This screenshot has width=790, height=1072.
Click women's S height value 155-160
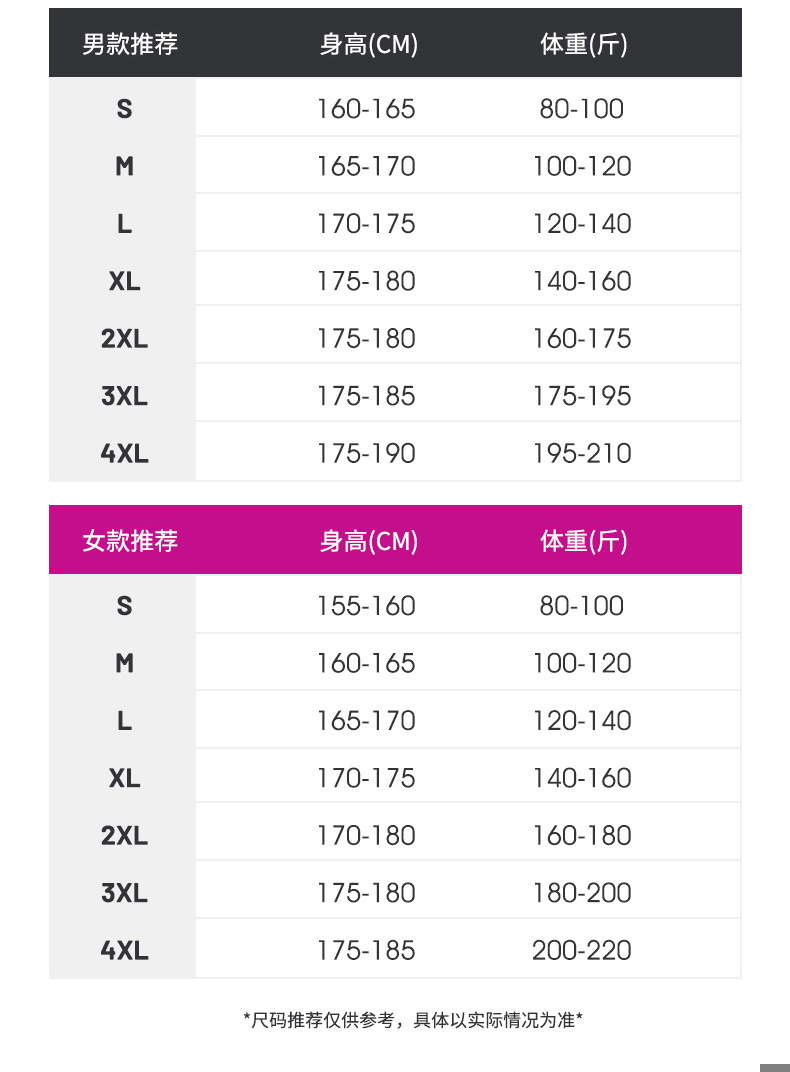tap(366, 605)
